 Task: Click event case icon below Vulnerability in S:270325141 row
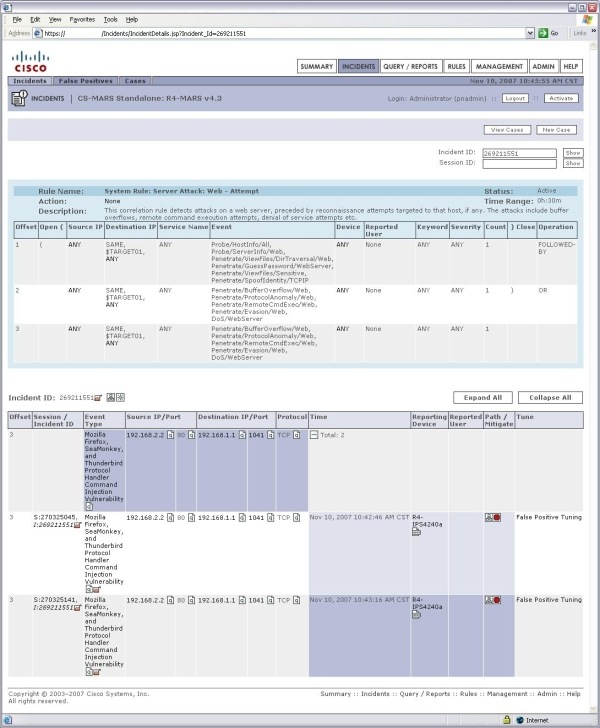tap(97, 672)
